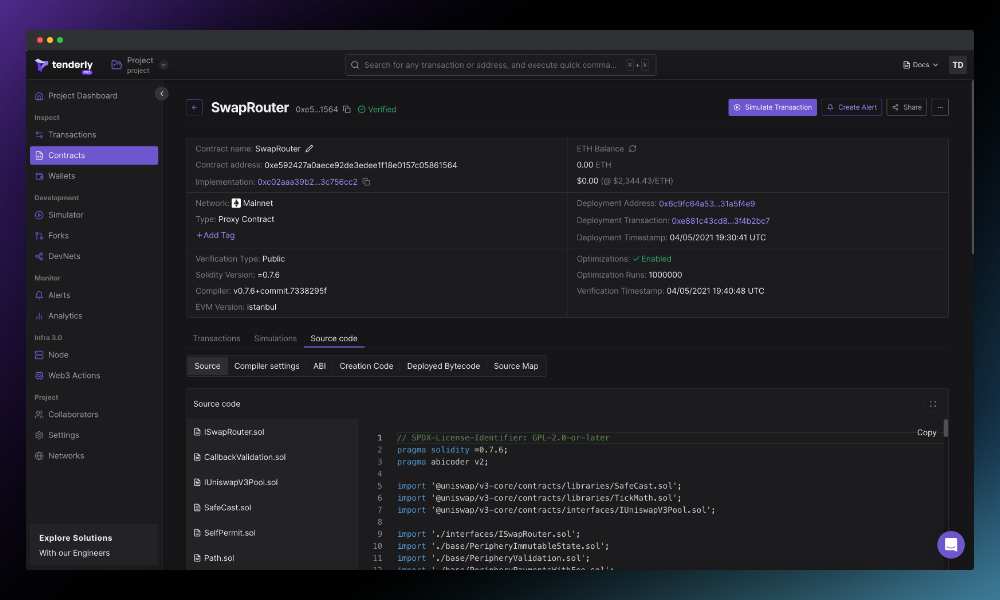Click the Simulate Transaction button
1000x600 pixels.
(x=770, y=107)
